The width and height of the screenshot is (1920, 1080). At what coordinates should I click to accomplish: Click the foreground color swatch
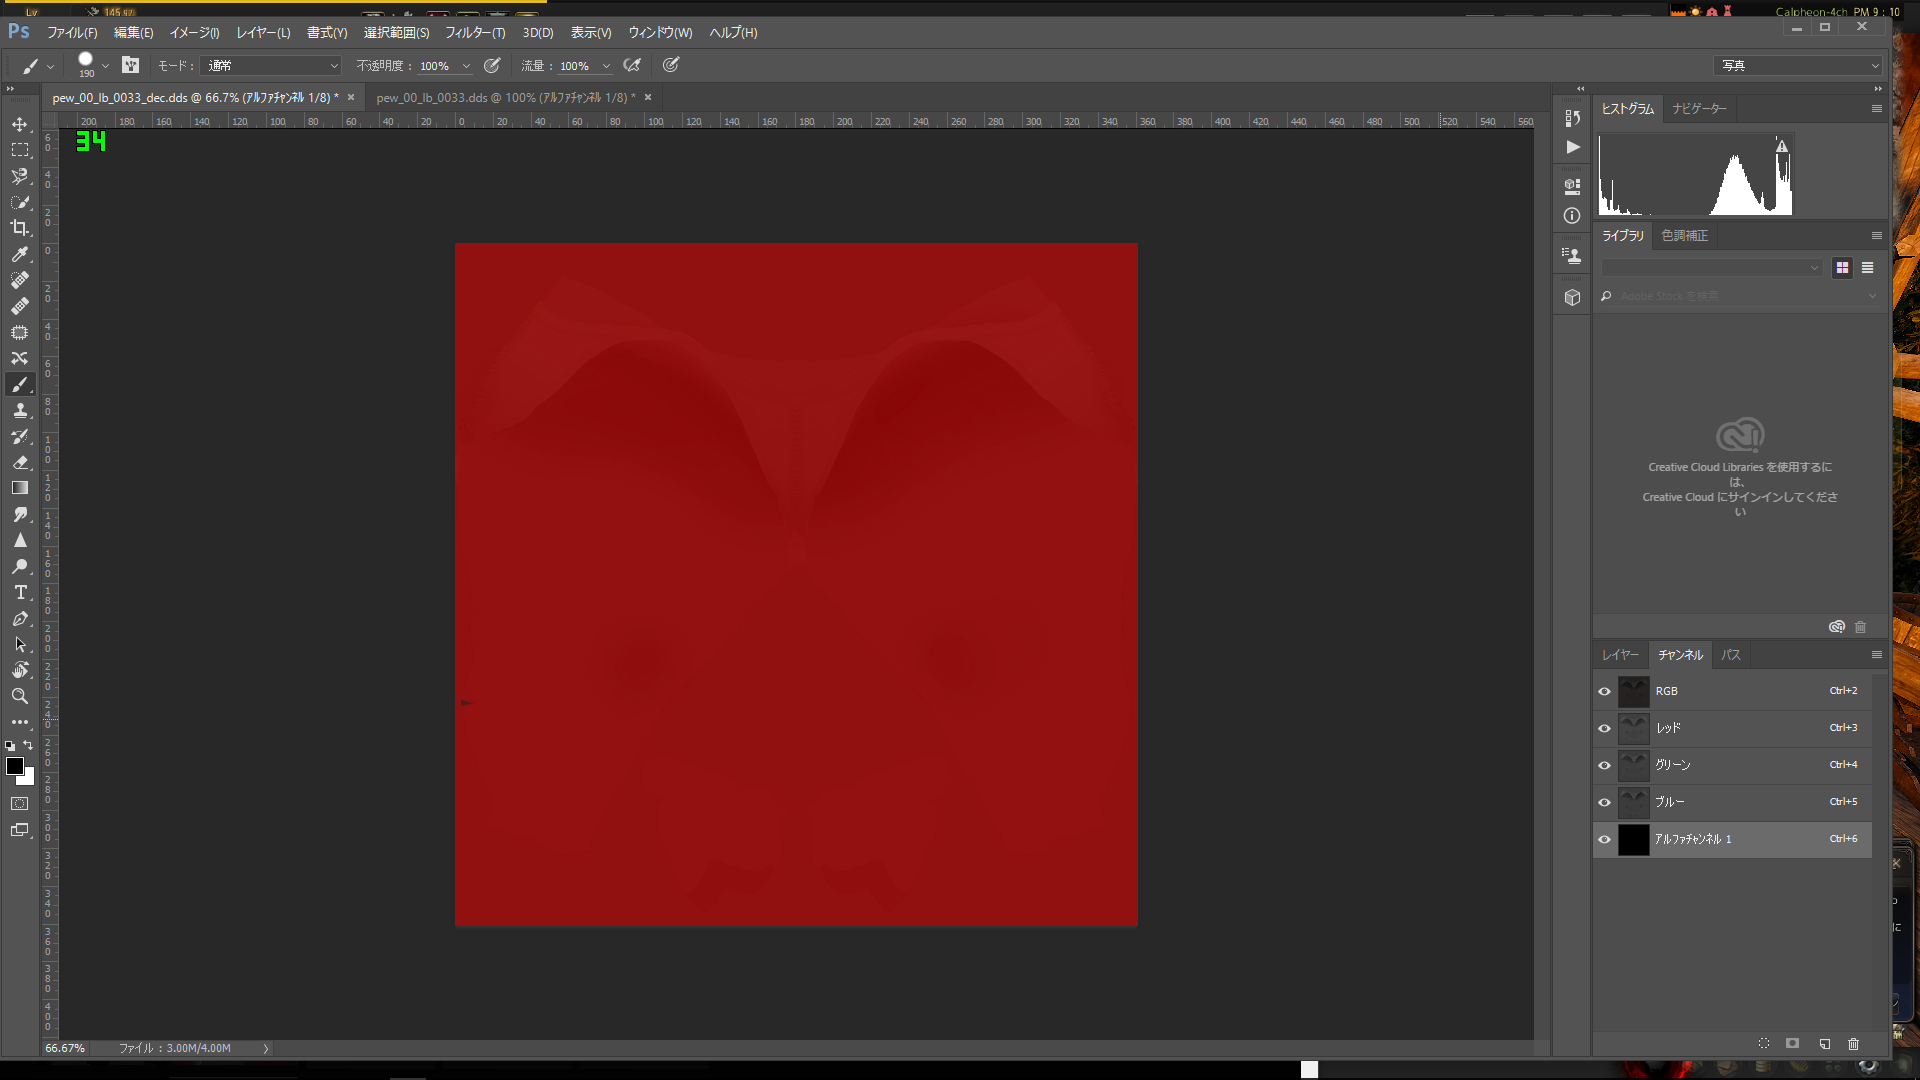pos(14,767)
